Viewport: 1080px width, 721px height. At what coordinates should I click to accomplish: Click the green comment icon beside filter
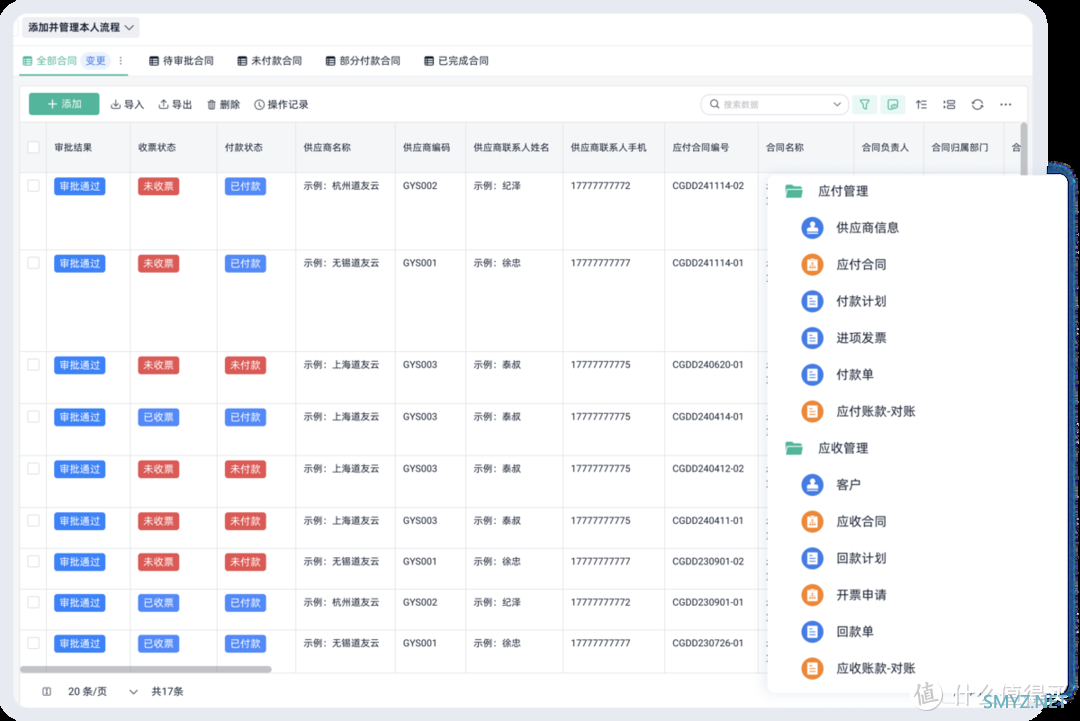[893, 105]
